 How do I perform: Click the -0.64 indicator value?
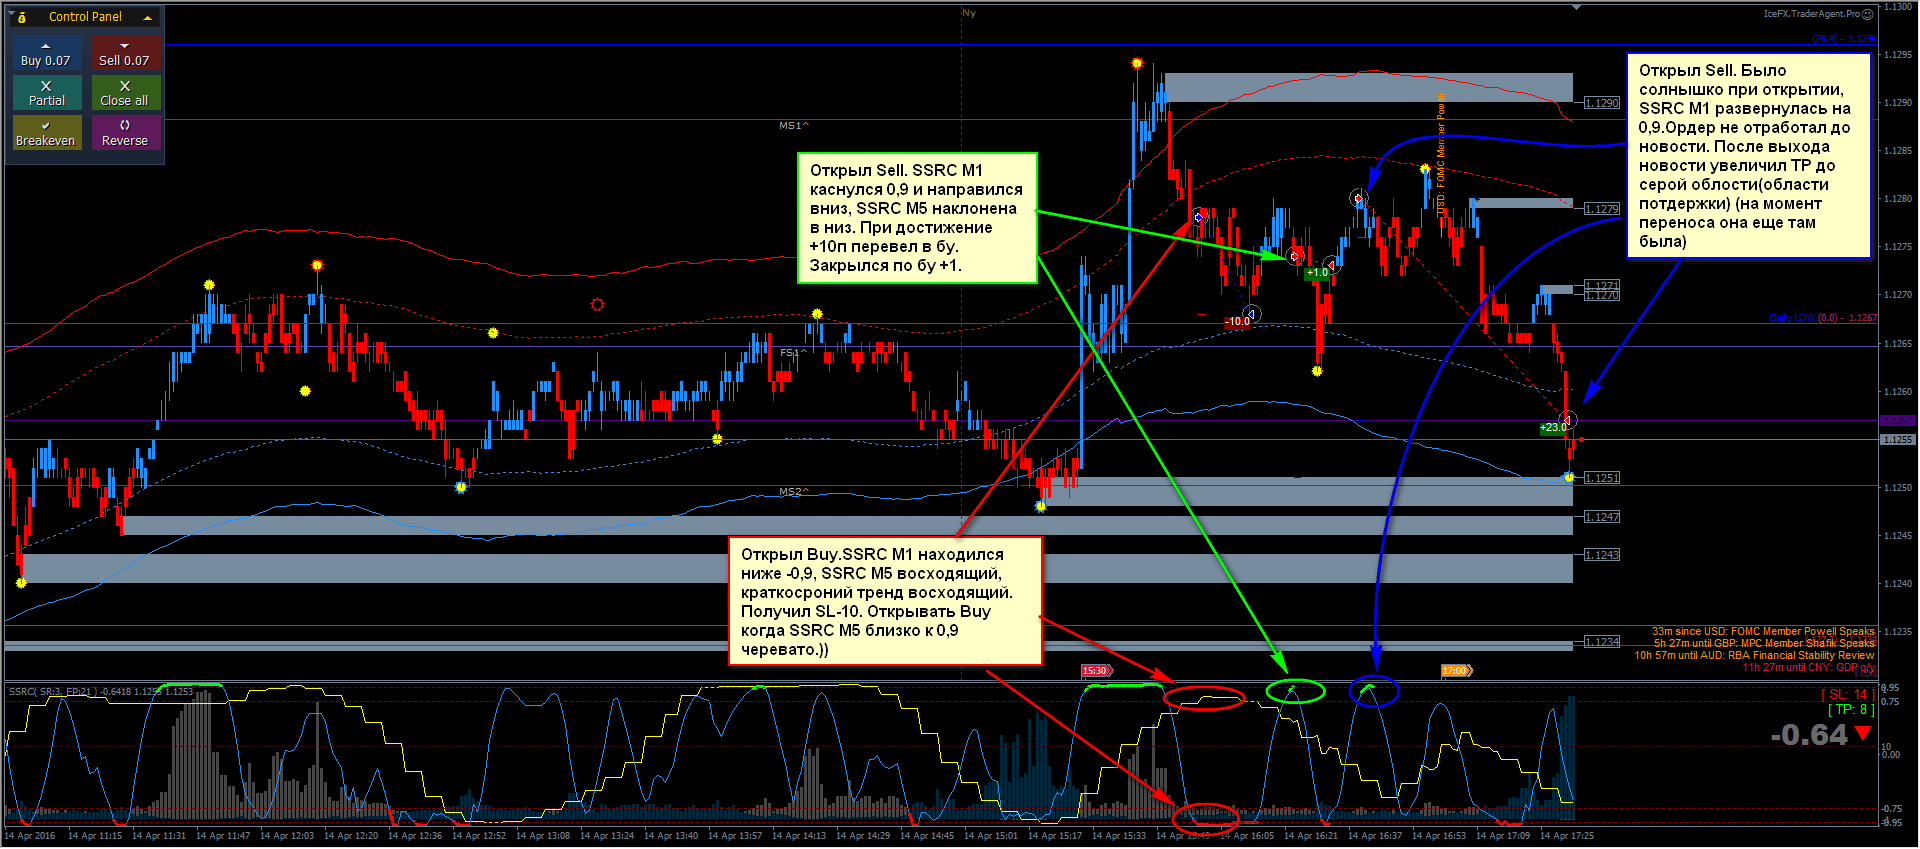coord(1809,735)
